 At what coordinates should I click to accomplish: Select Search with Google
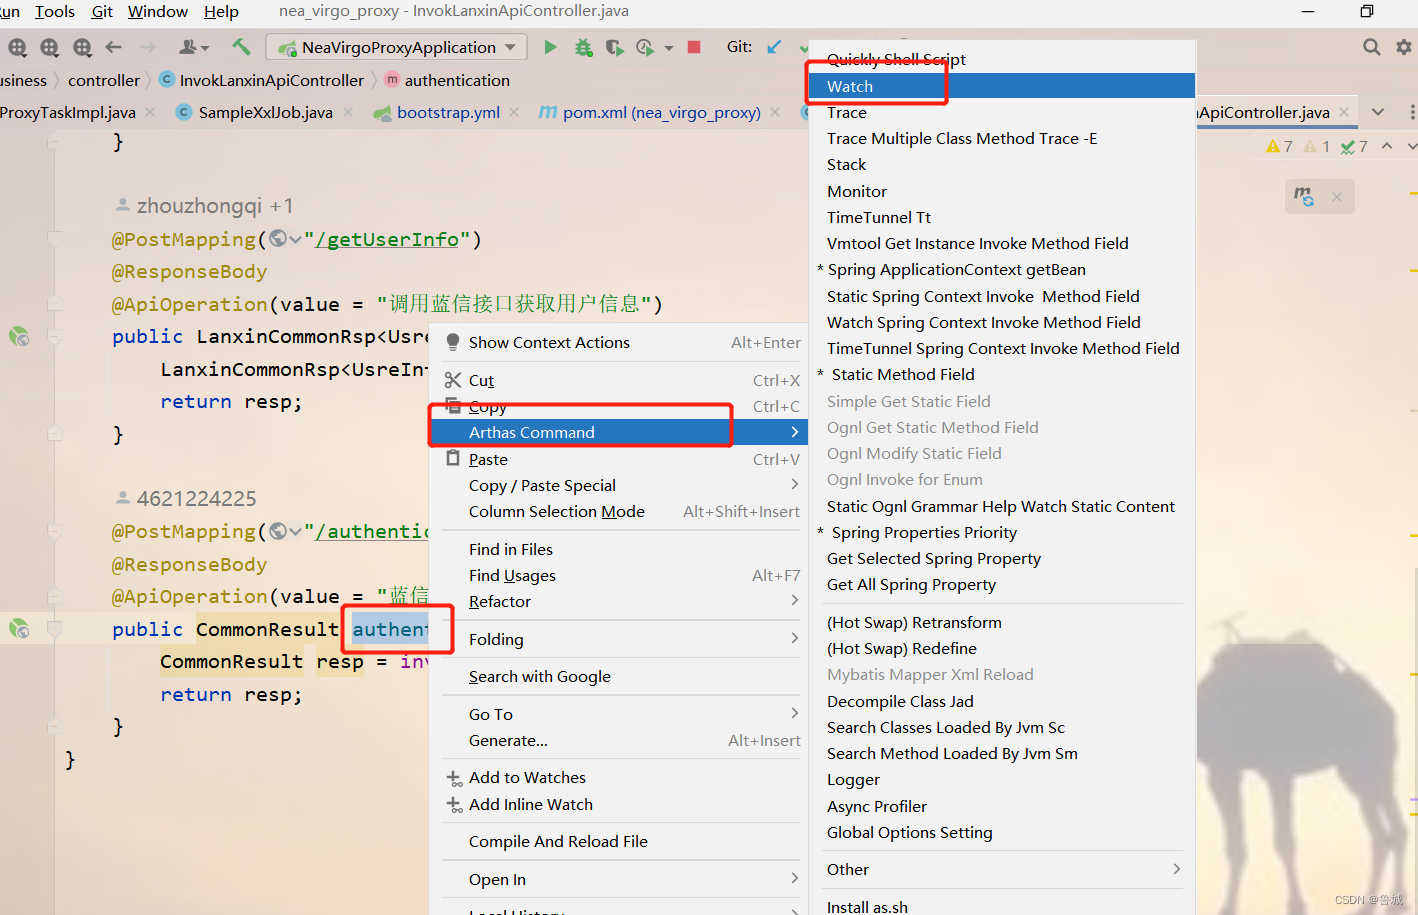619,676
